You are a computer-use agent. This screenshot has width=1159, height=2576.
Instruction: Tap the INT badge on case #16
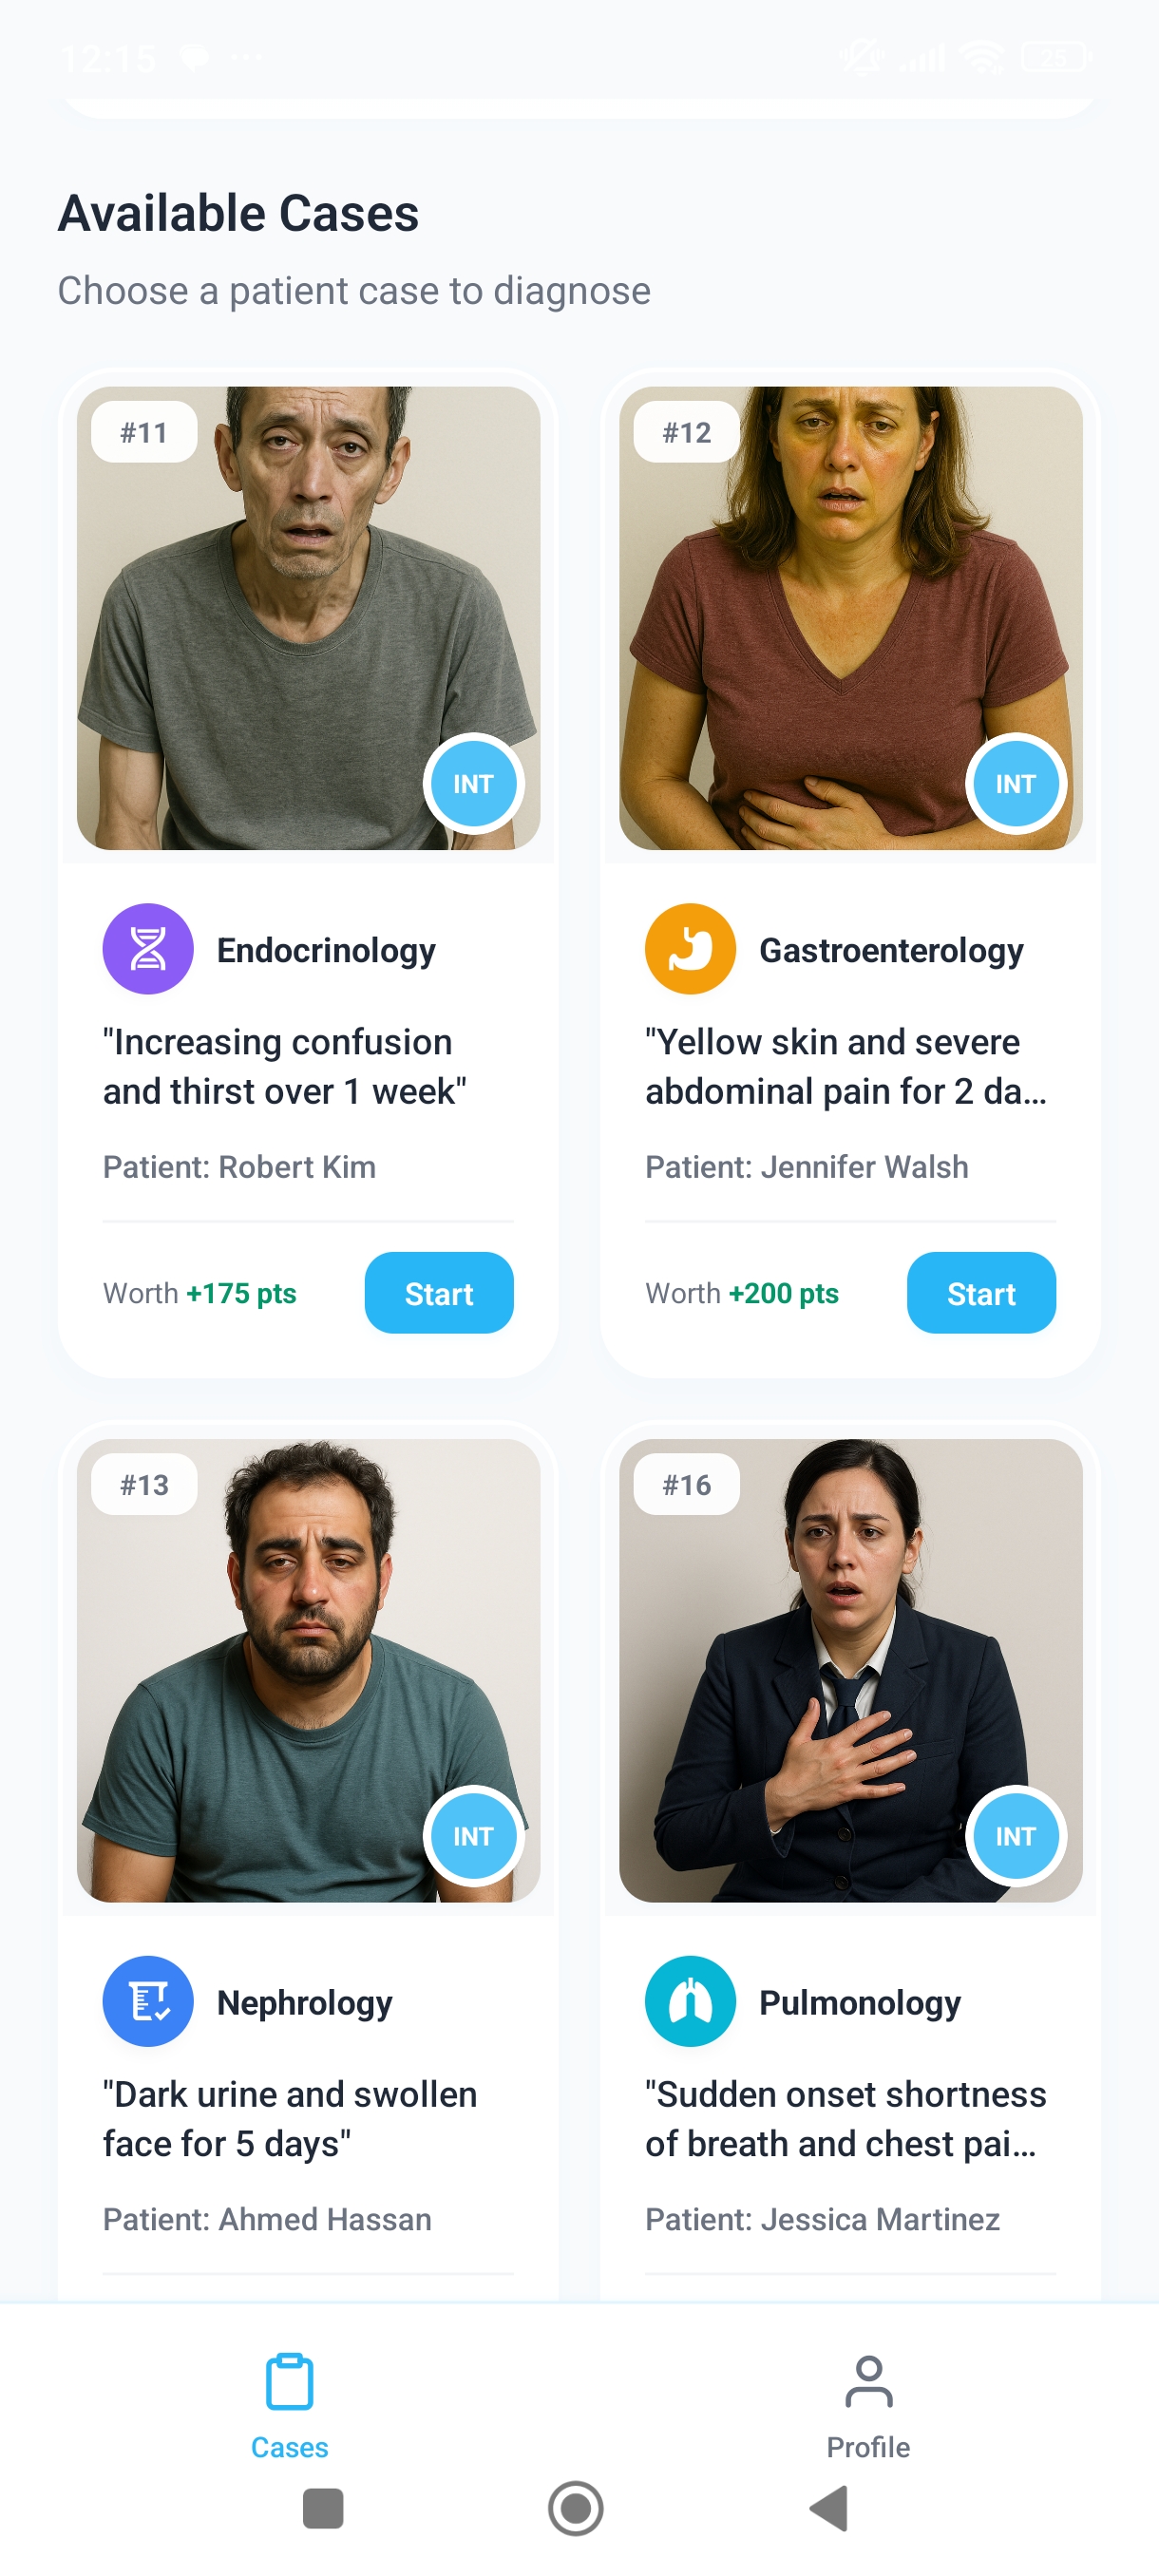pos(1015,1835)
